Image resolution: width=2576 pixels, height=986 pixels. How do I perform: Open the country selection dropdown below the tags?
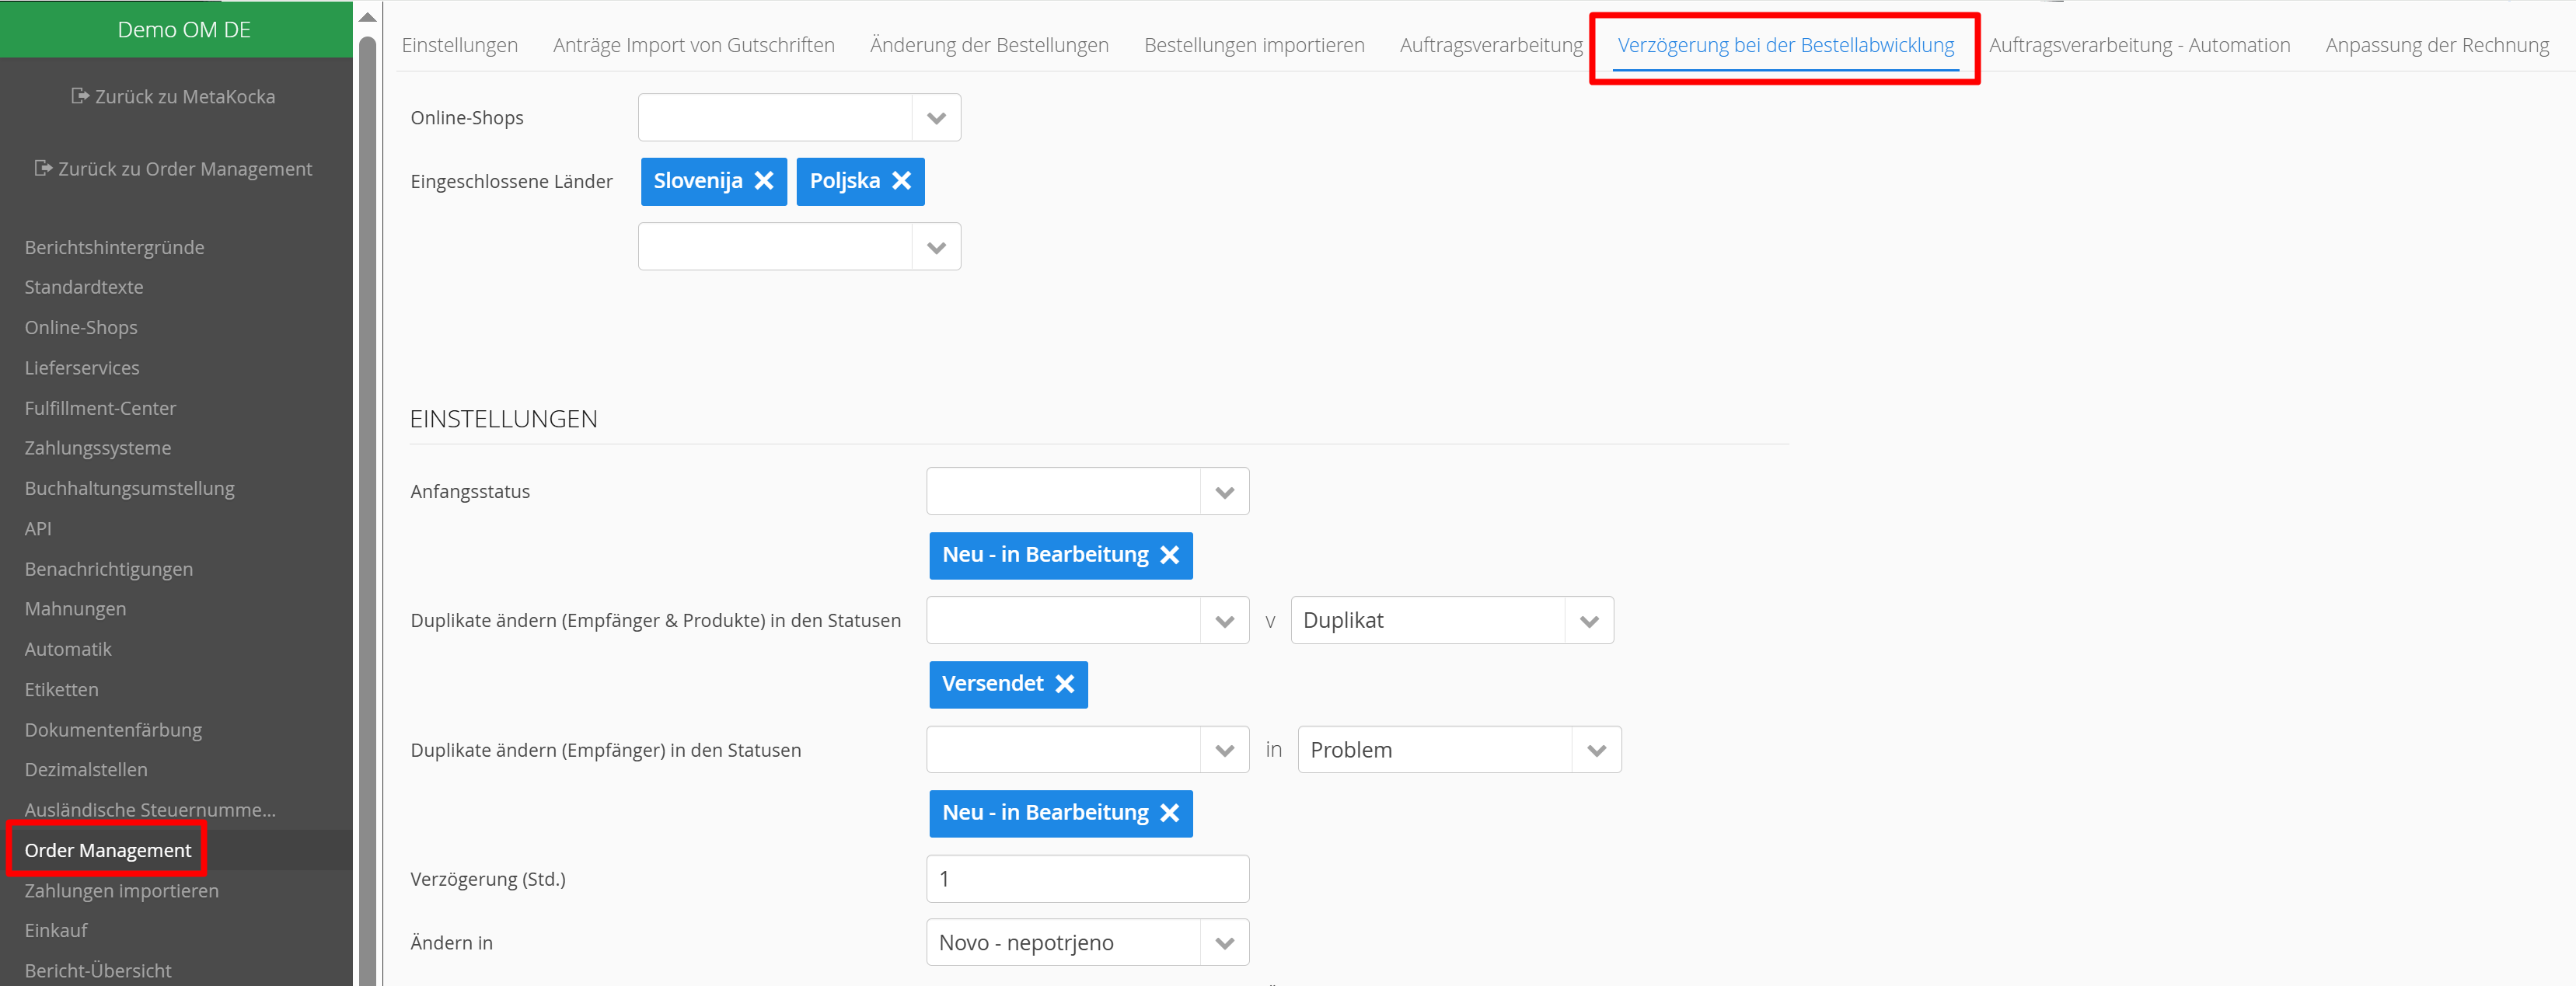pyautogui.click(x=936, y=247)
